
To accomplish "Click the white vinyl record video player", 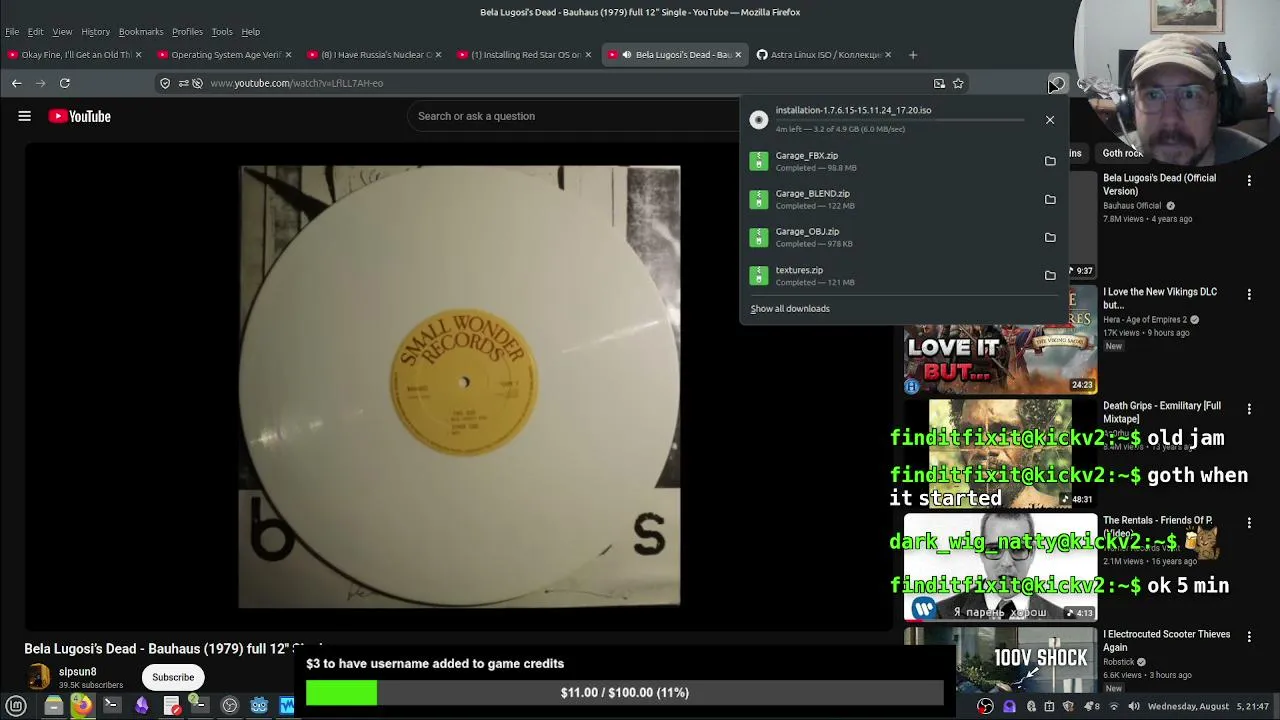I will (x=459, y=386).
